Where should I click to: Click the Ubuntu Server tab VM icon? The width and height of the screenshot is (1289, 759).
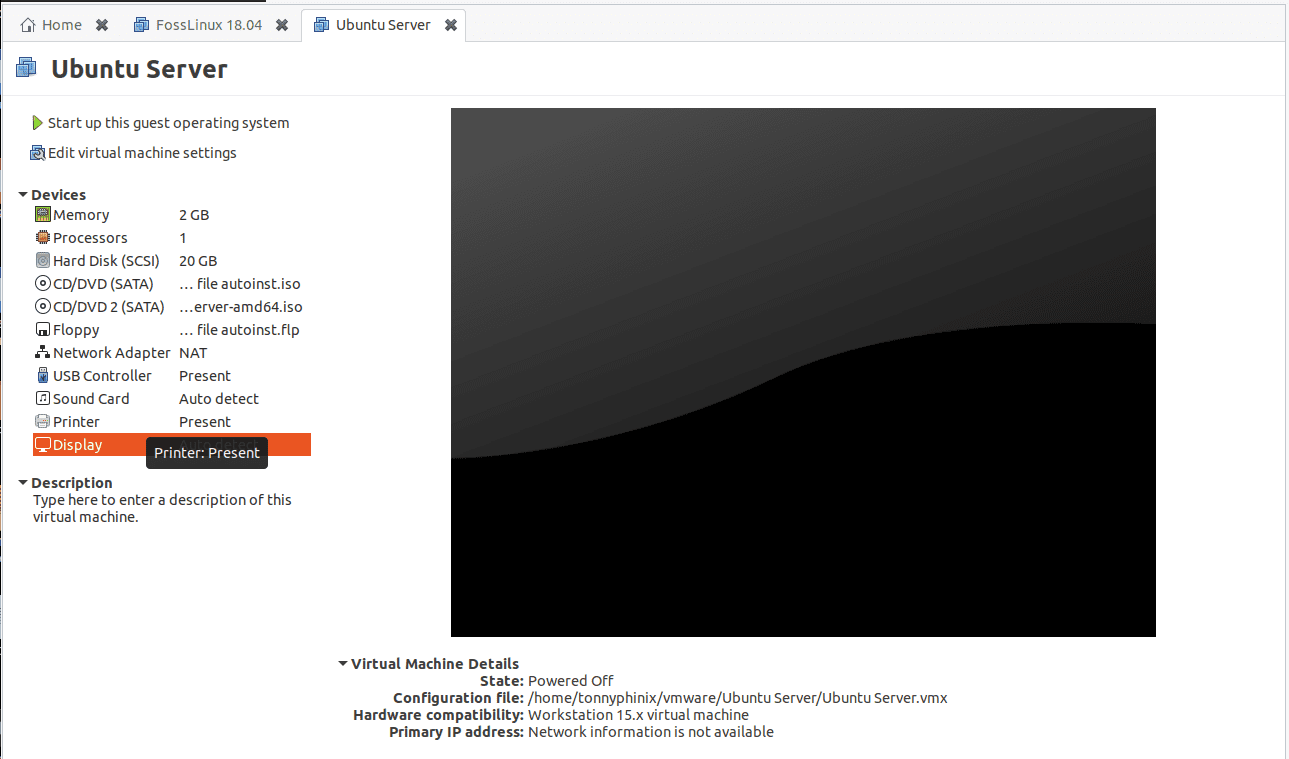[x=321, y=24]
